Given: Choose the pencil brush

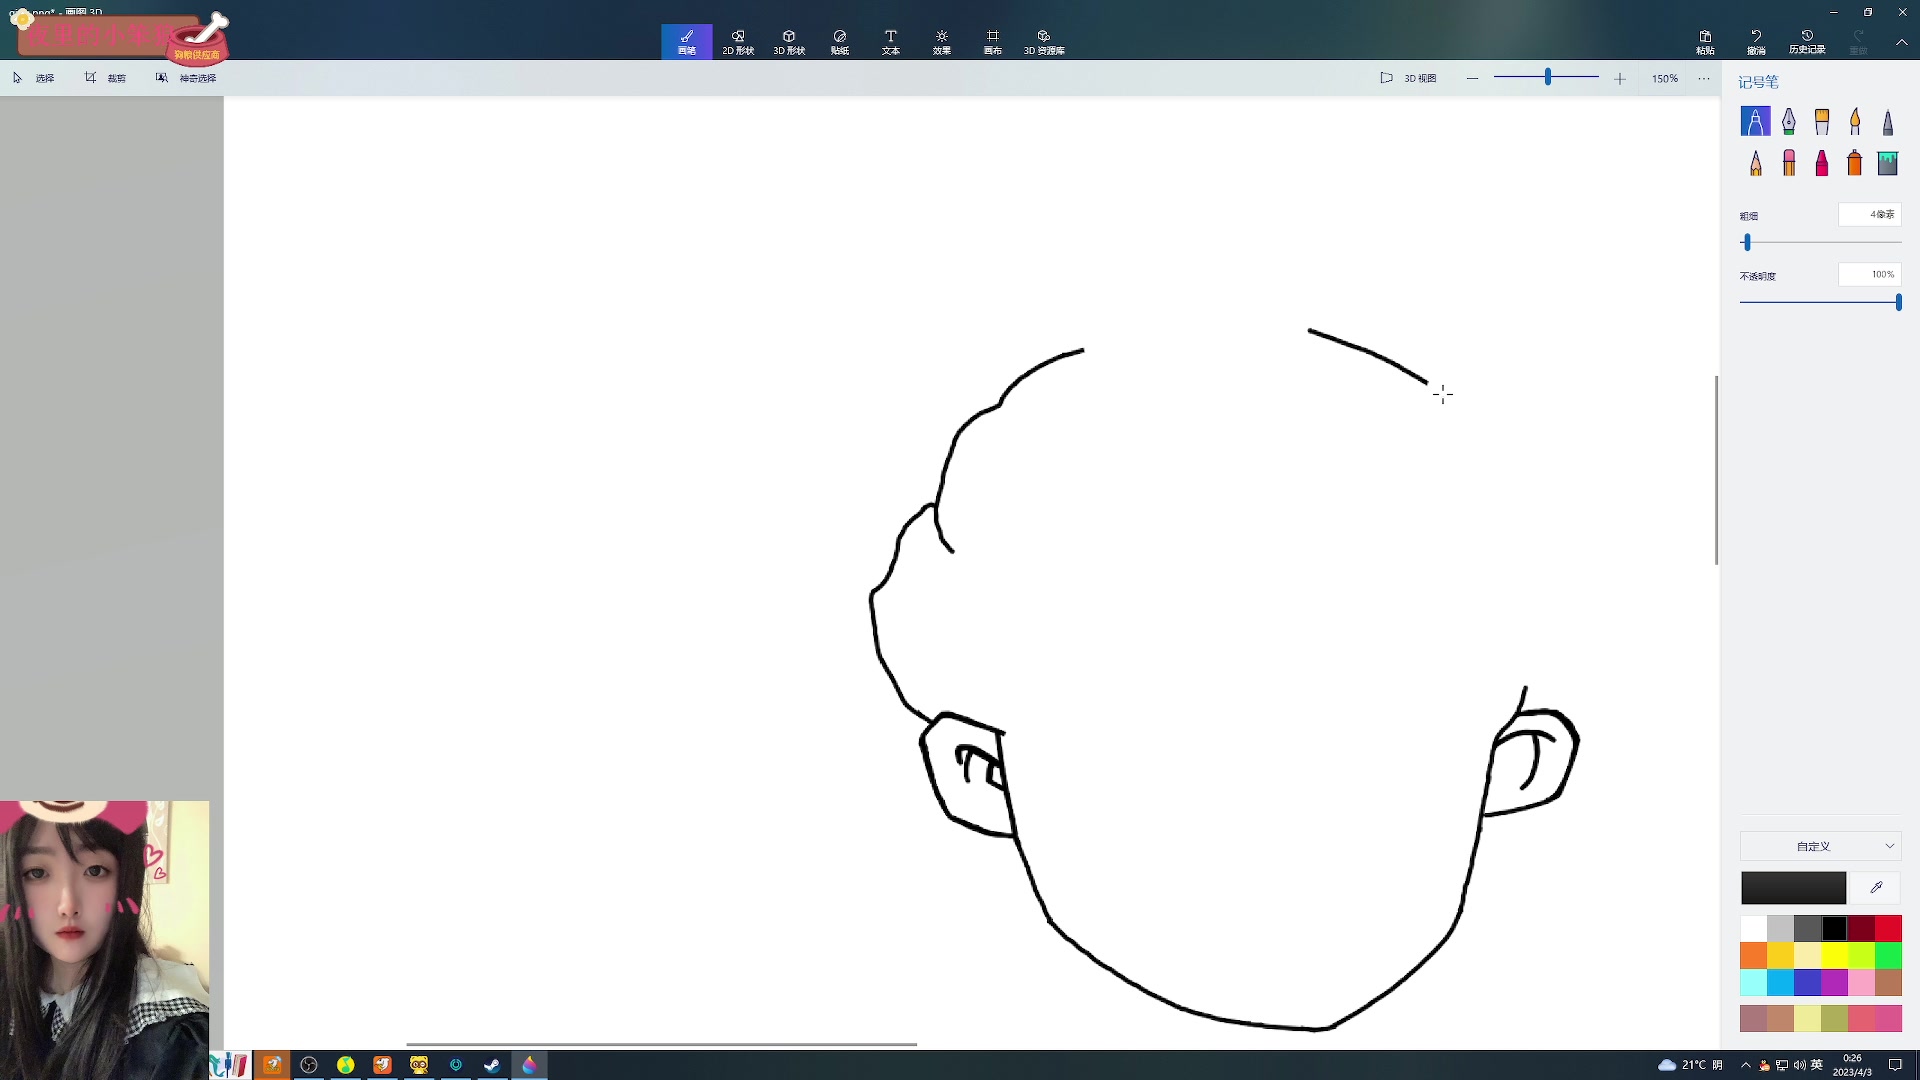Looking at the screenshot, I should 1755,163.
